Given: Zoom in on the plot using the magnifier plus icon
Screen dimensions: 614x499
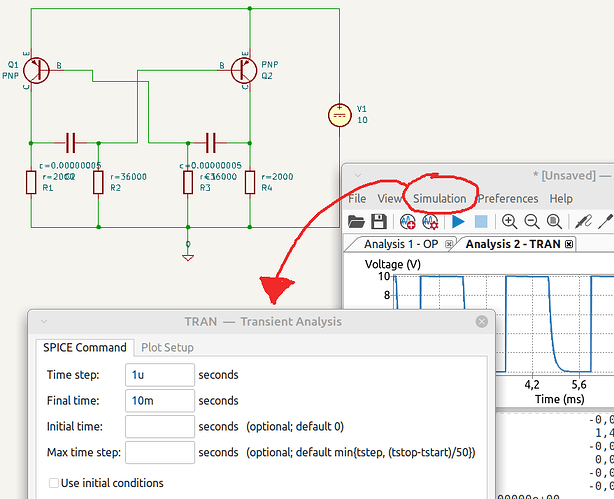Looking at the screenshot, I should tap(509, 222).
